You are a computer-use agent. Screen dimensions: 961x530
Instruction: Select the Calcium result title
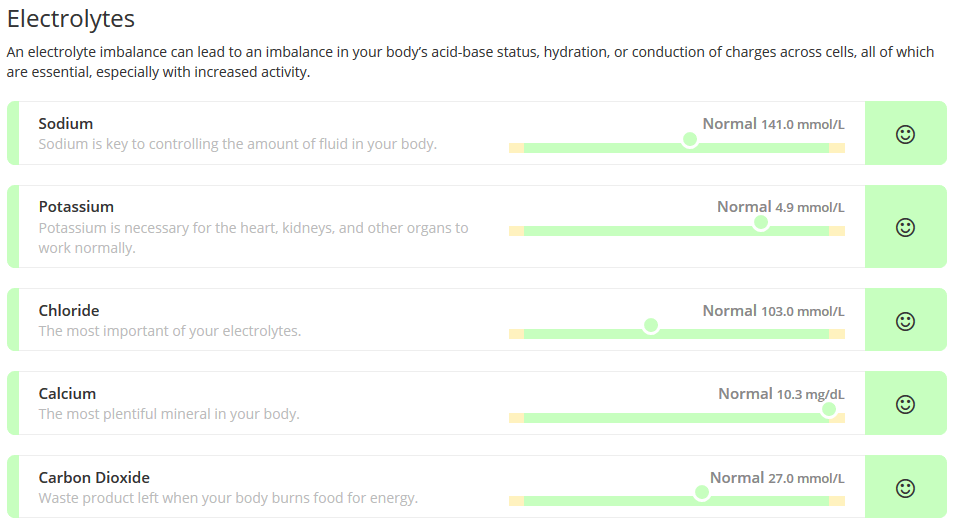point(67,394)
